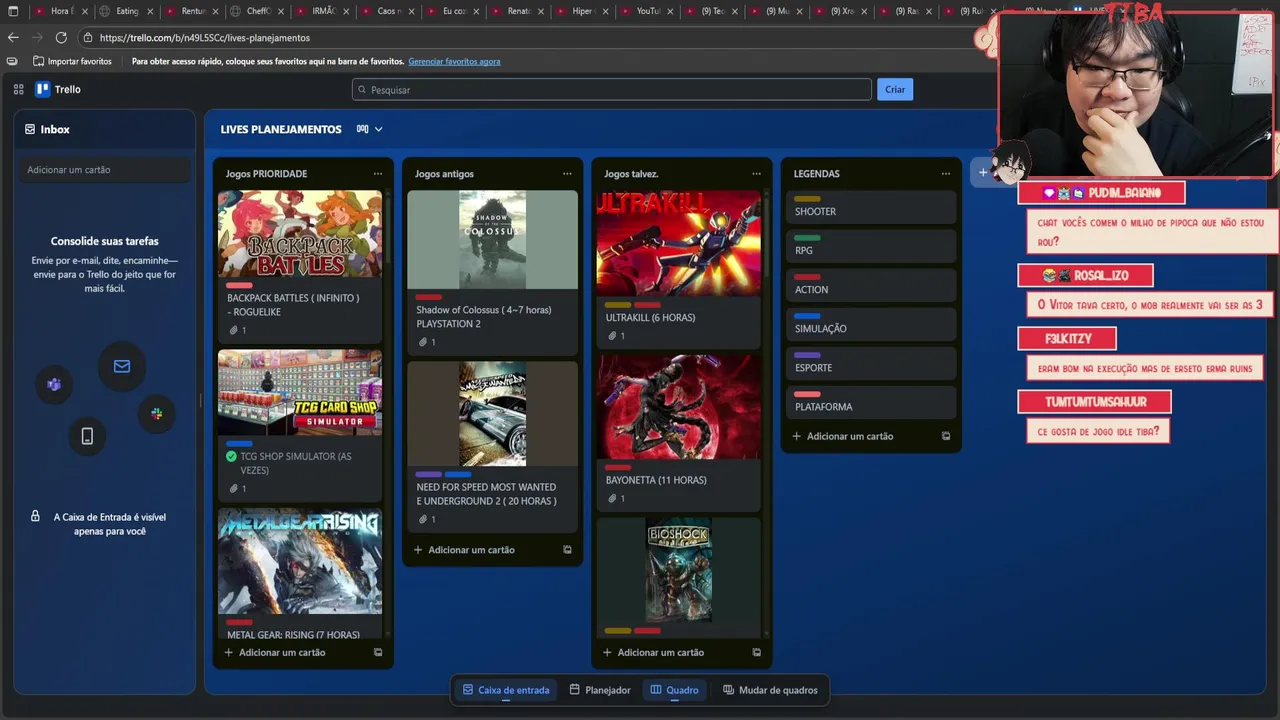Toggle the Caixa de entrada panel
Image resolution: width=1280 pixels, height=720 pixels.
[506, 690]
